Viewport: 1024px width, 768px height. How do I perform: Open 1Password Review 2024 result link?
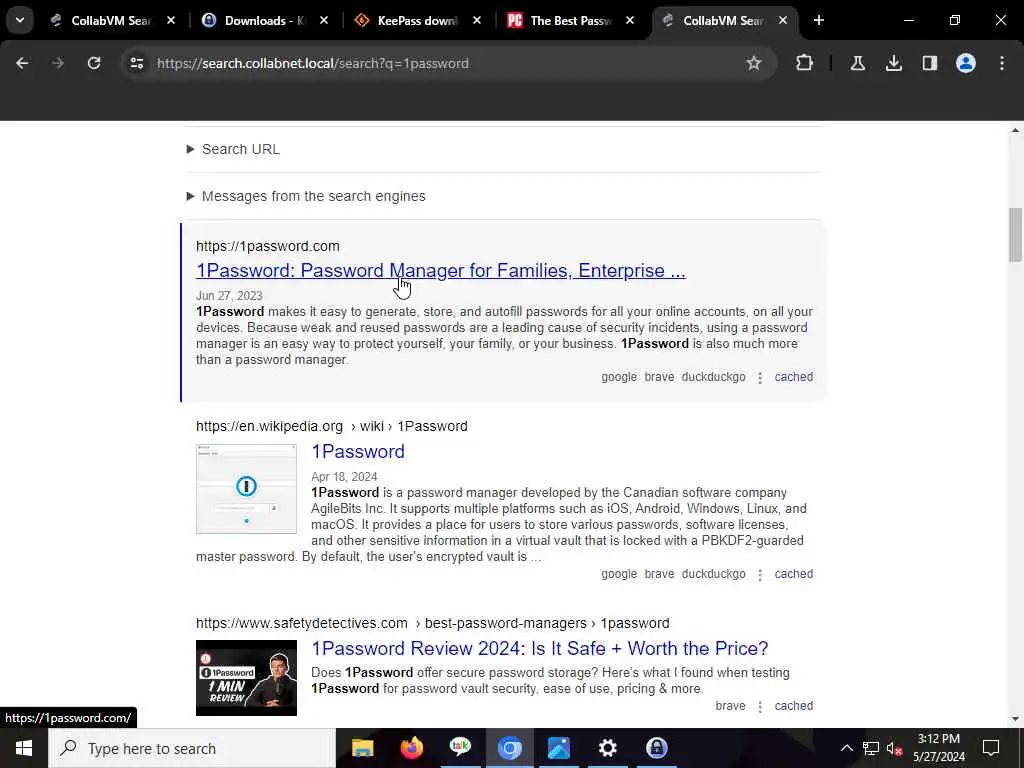(x=539, y=648)
